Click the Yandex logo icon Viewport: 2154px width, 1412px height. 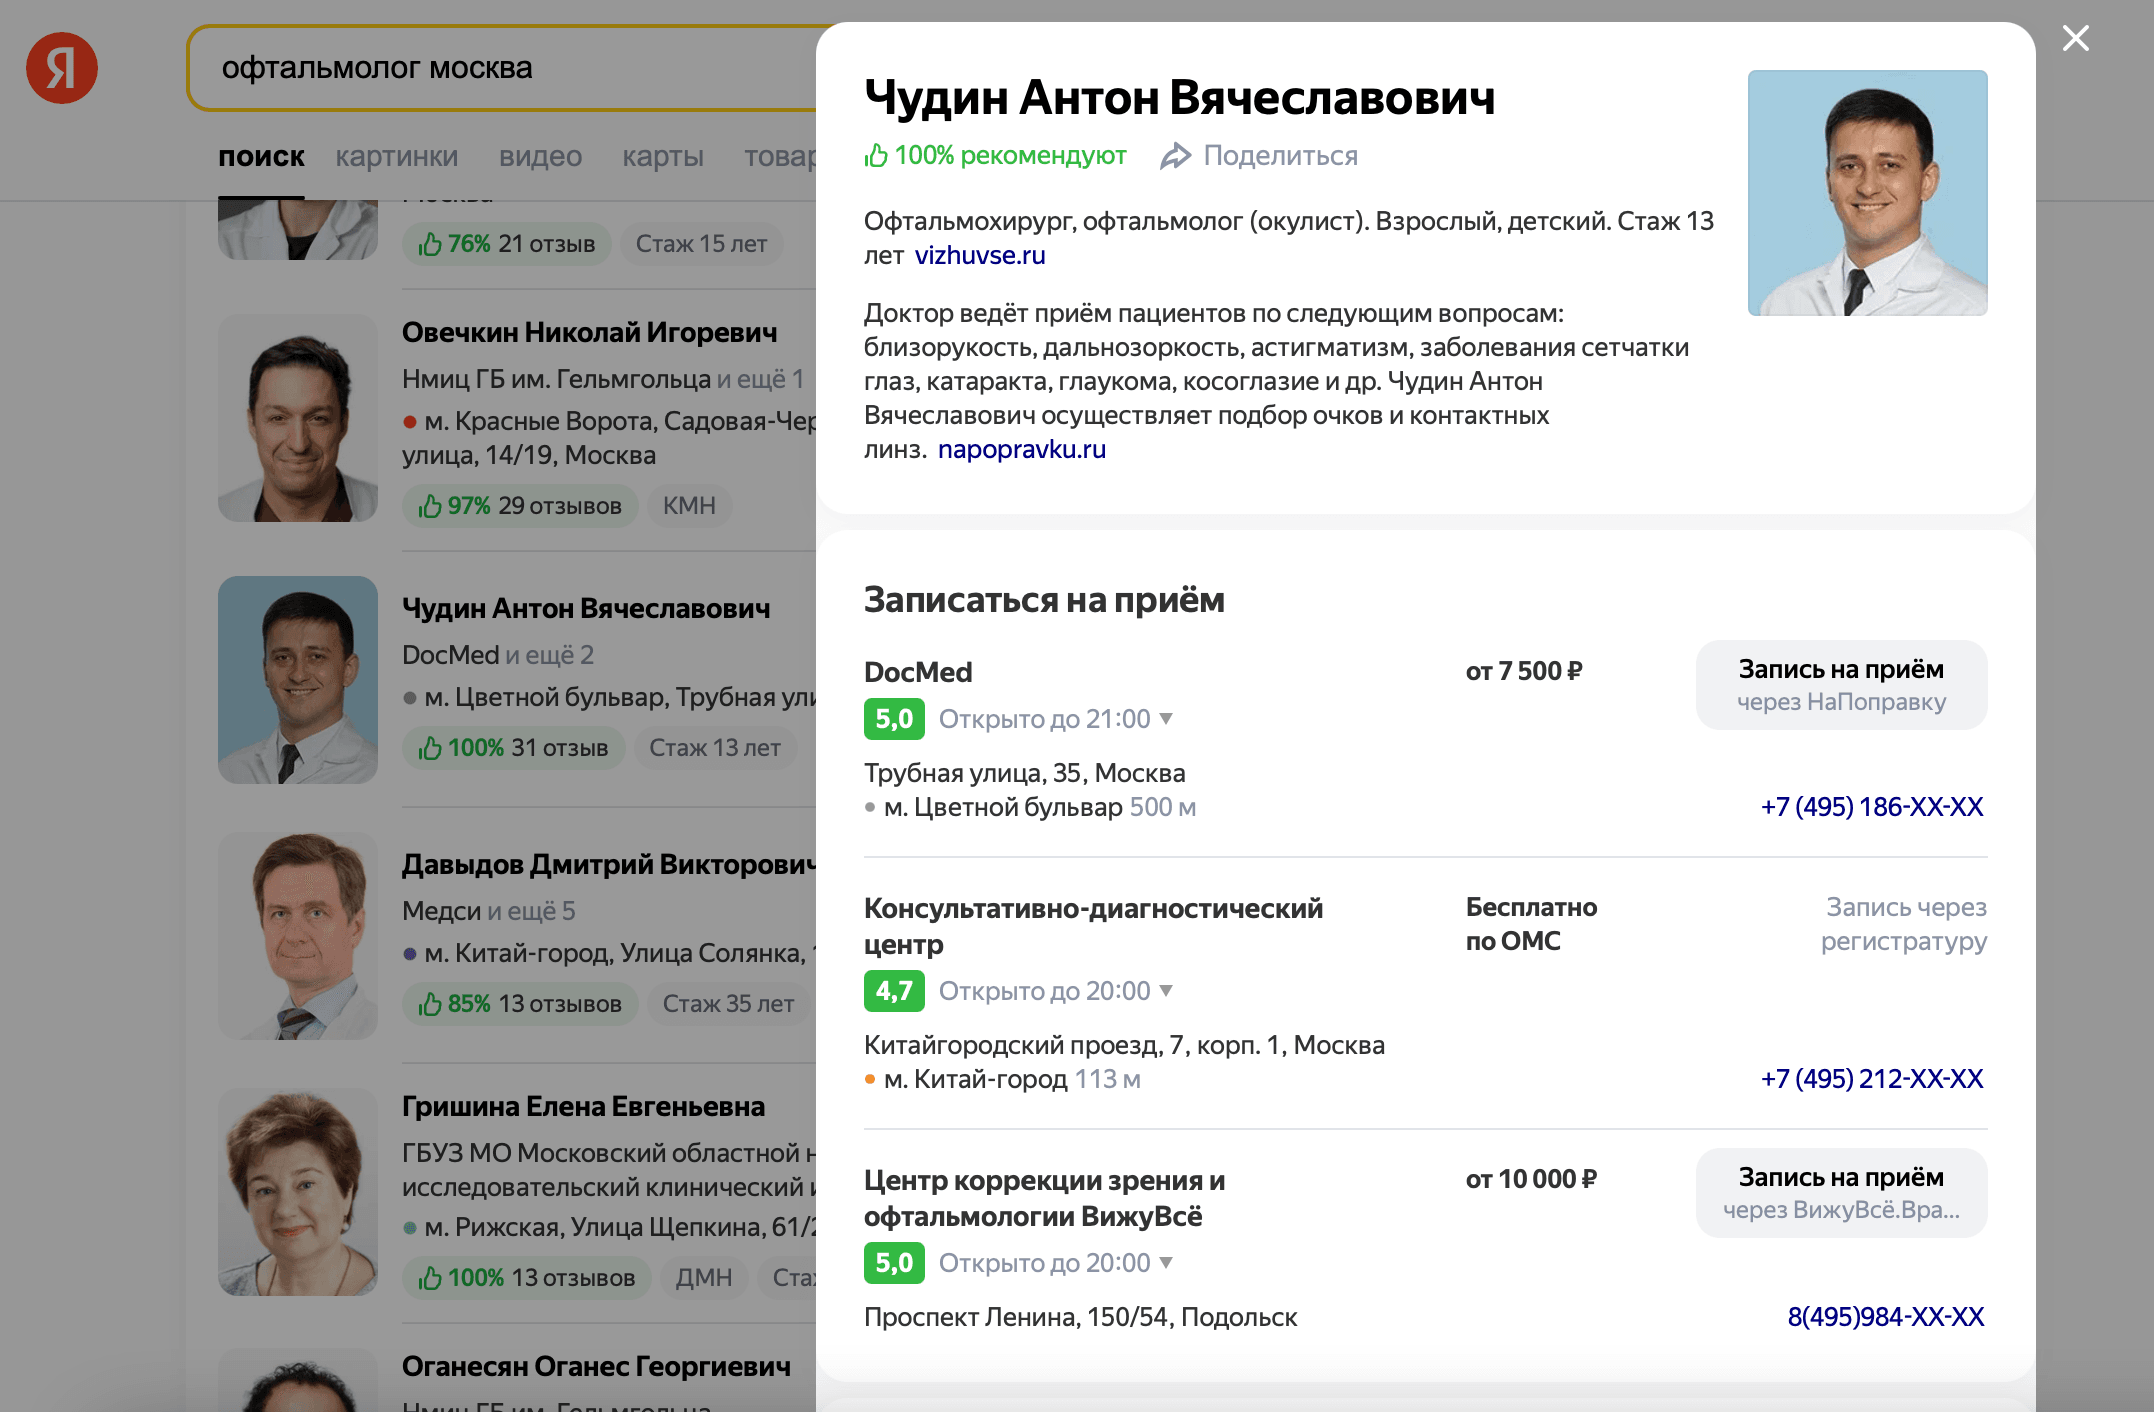click(x=62, y=68)
